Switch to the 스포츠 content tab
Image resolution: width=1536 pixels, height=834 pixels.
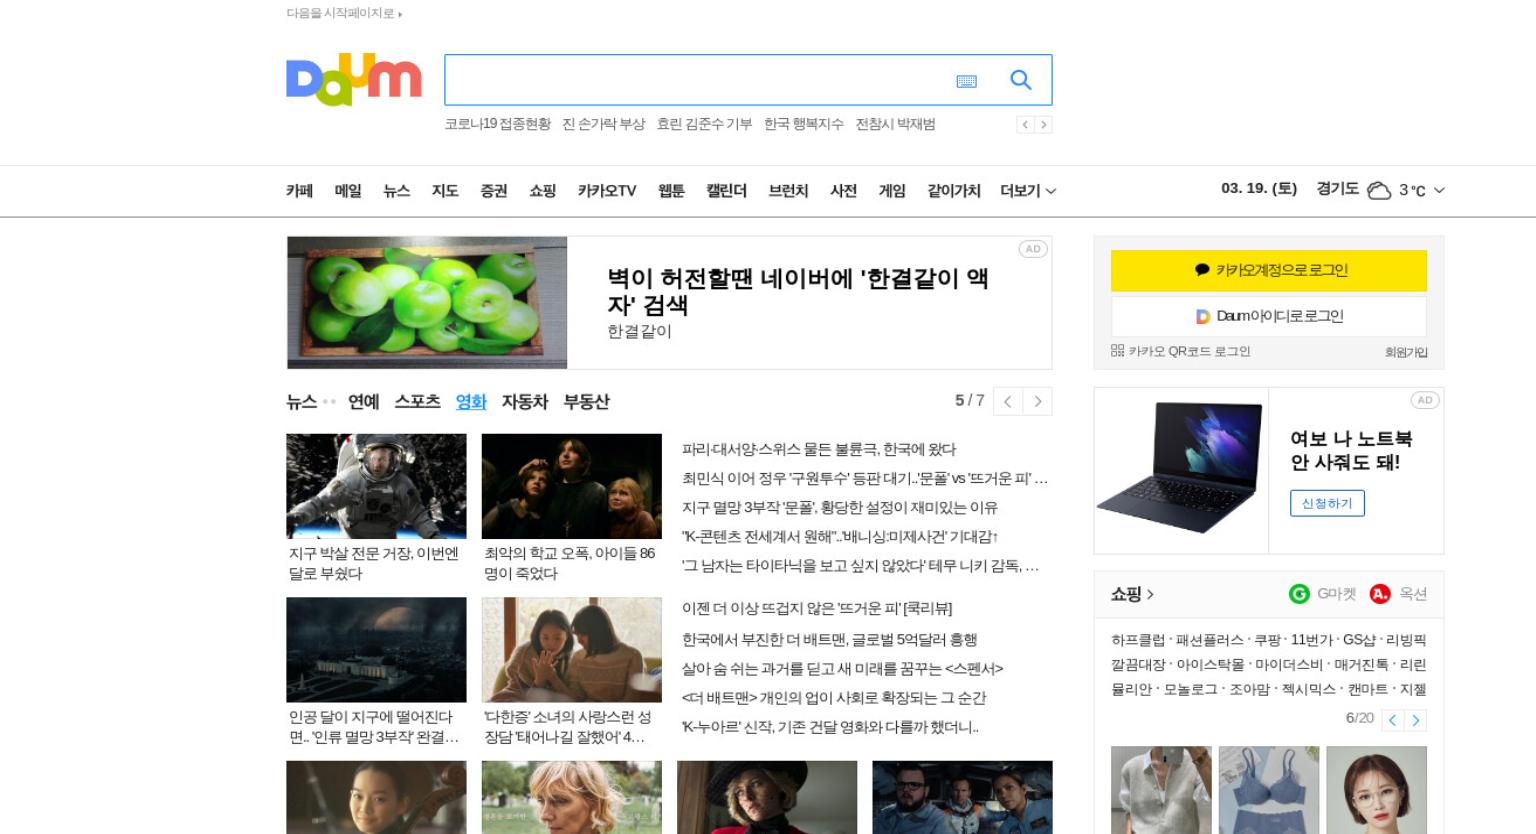click(x=418, y=402)
